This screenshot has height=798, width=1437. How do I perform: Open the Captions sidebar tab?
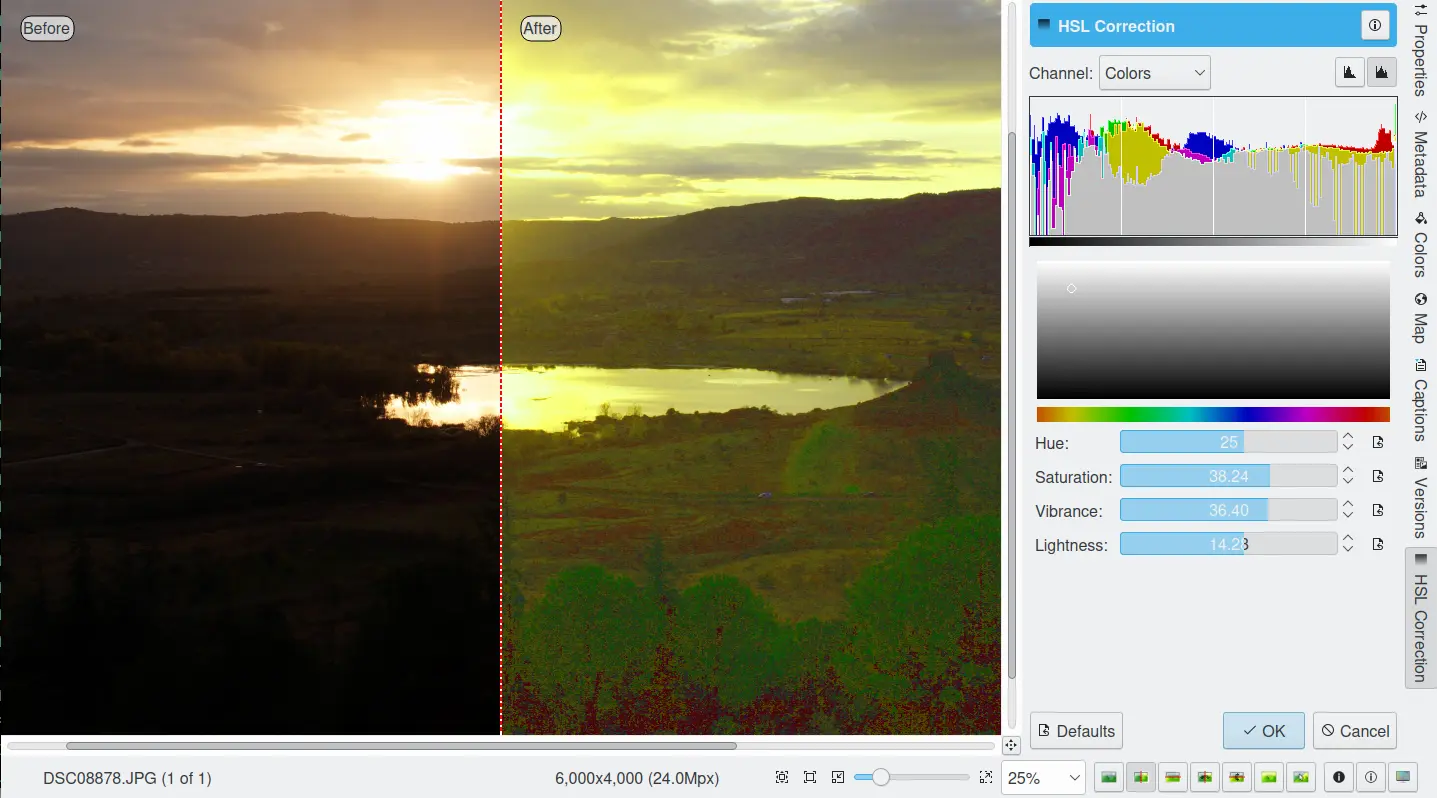tap(1420, 400)
